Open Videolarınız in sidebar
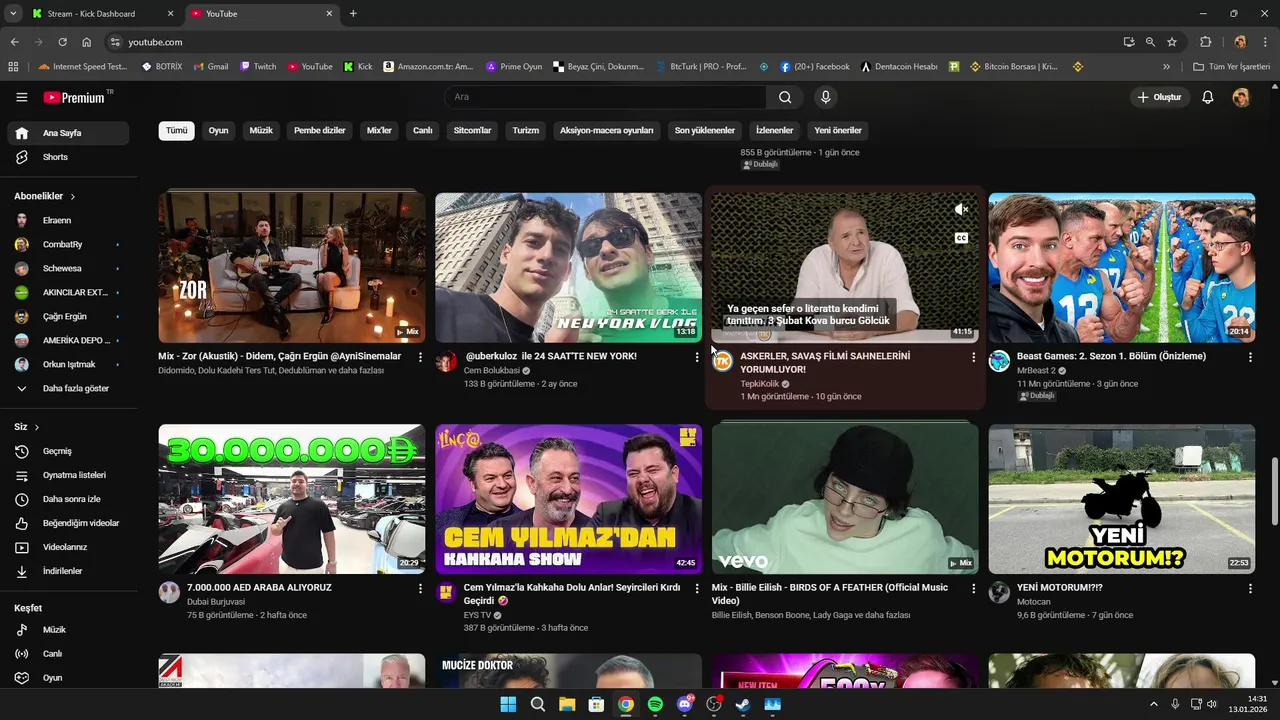The height and width of the screenshot is (720, 1280). (x=68, y=547)
